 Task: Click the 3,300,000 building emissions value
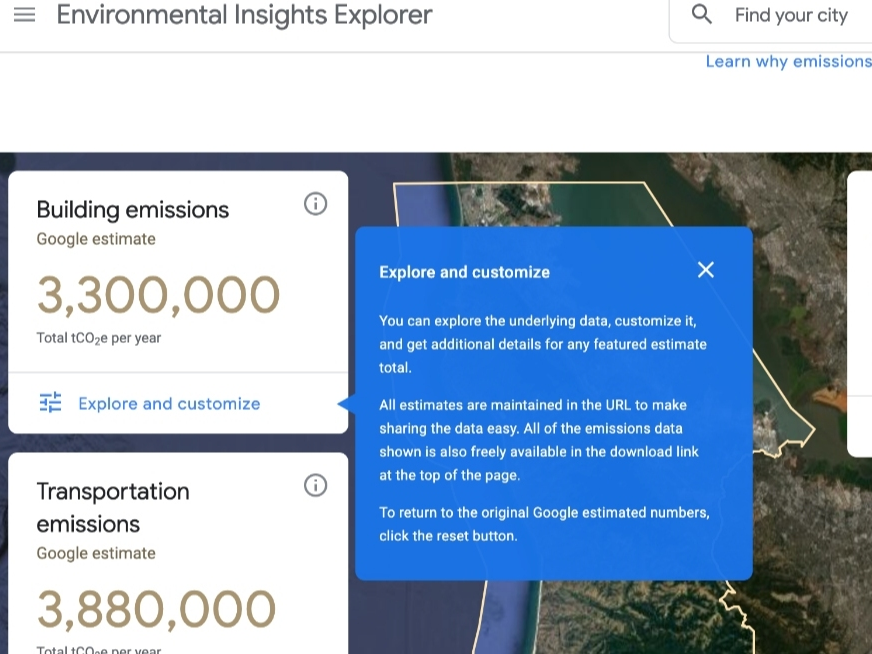coord(158,295)
